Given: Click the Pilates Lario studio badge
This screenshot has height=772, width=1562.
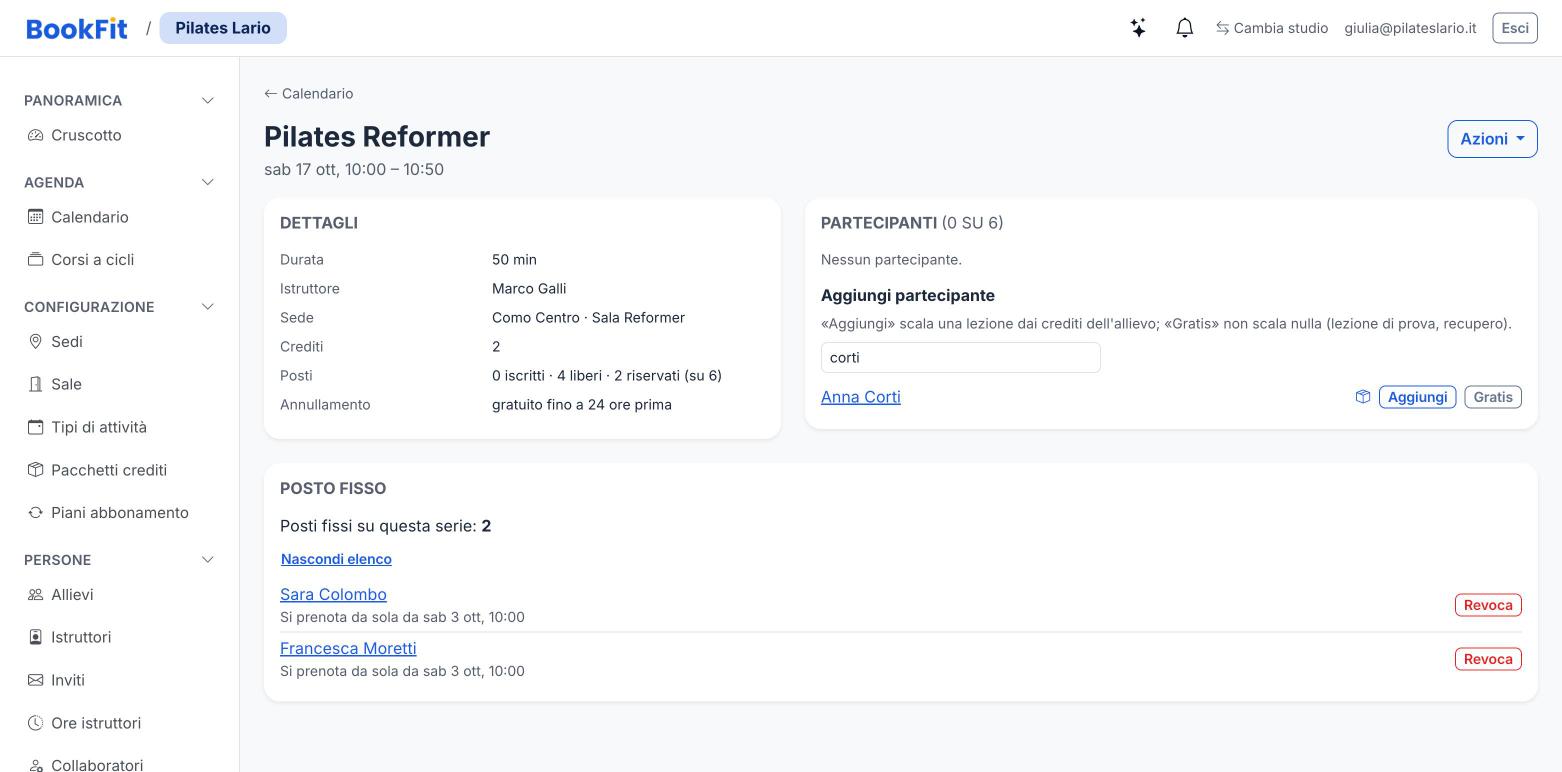Looking at the screenshot, I should click(x=223, y=28).
